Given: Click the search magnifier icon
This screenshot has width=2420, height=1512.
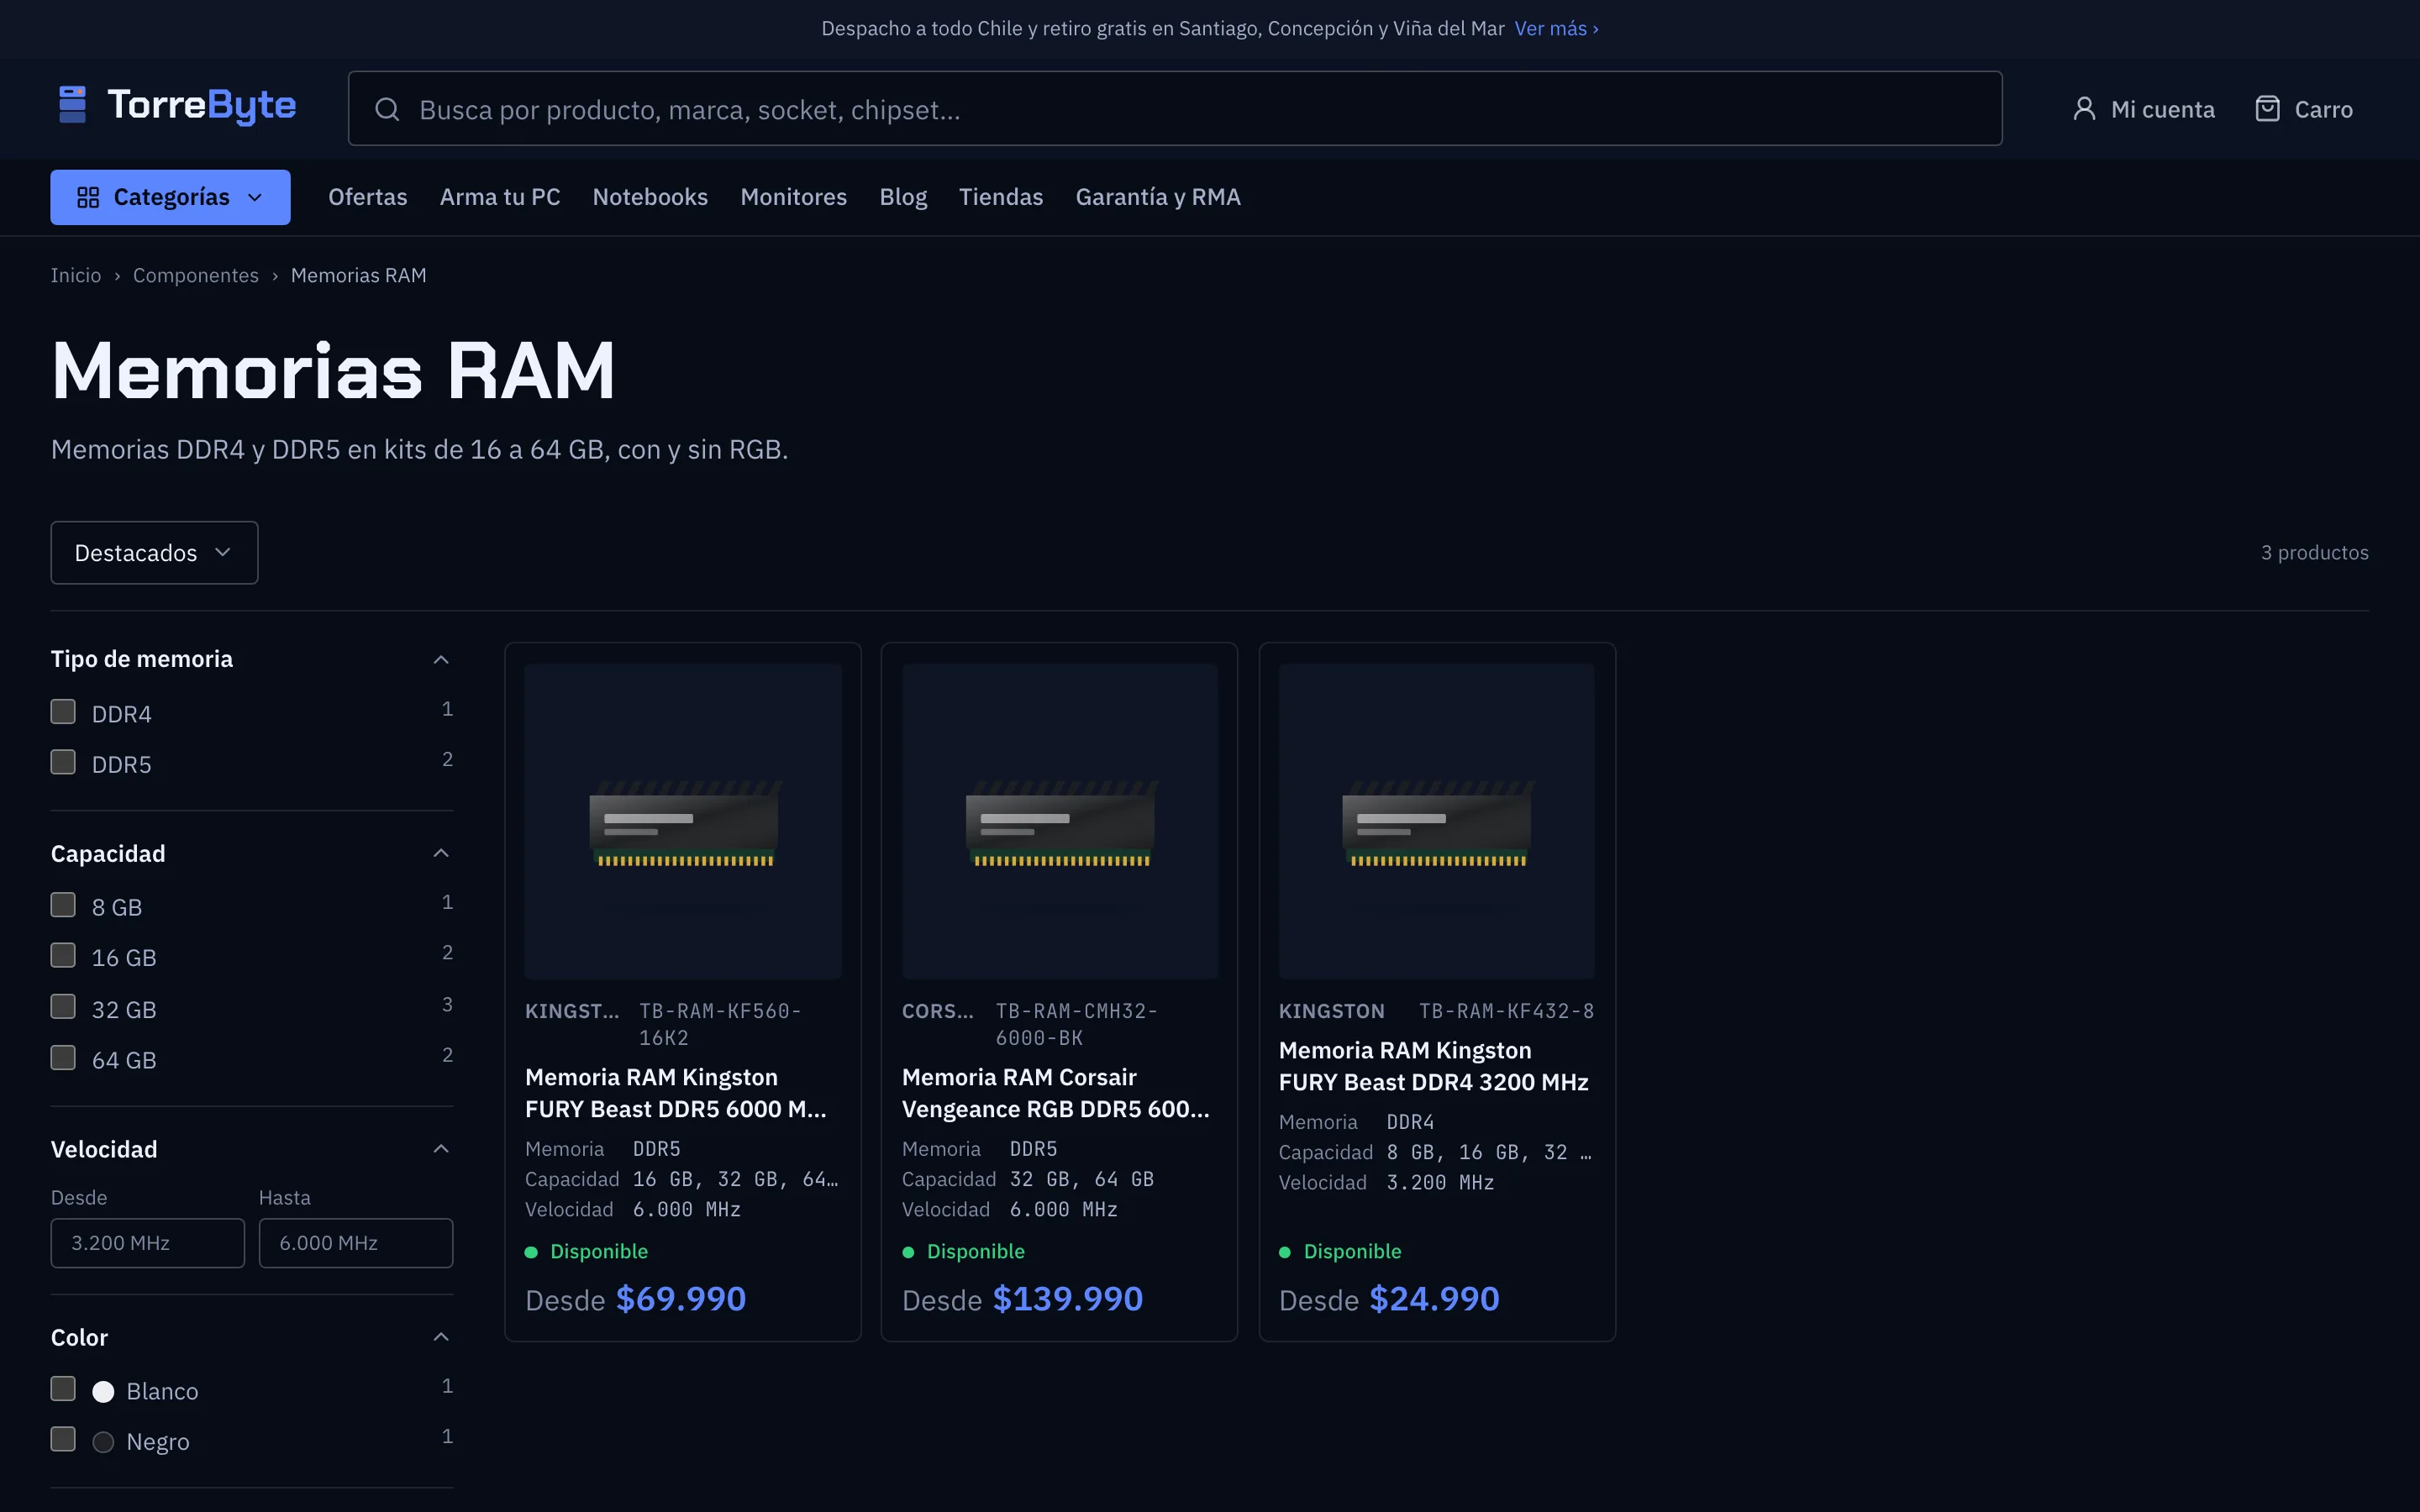Looking at the screenshot, I should [387, 110].
